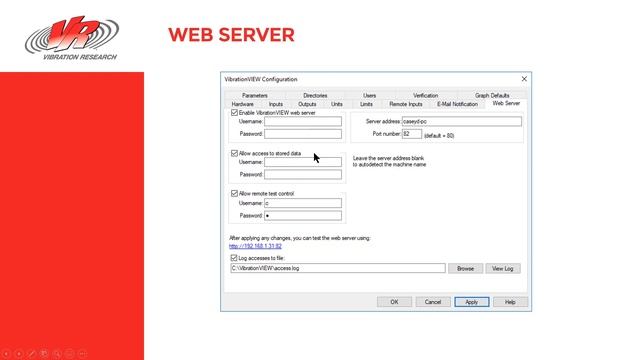Image resolution: width=640 pixels, height=360 pixels.
Task: Click the remote test control Password field
Action: click(x=303, y=216)
